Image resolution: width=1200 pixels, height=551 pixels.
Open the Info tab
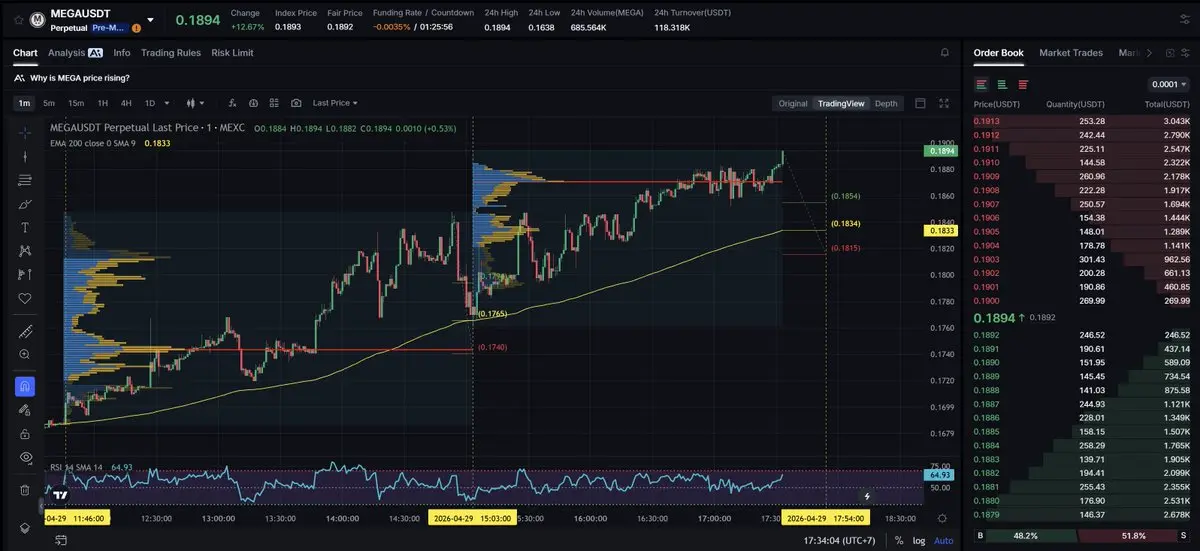pos(122,53)
